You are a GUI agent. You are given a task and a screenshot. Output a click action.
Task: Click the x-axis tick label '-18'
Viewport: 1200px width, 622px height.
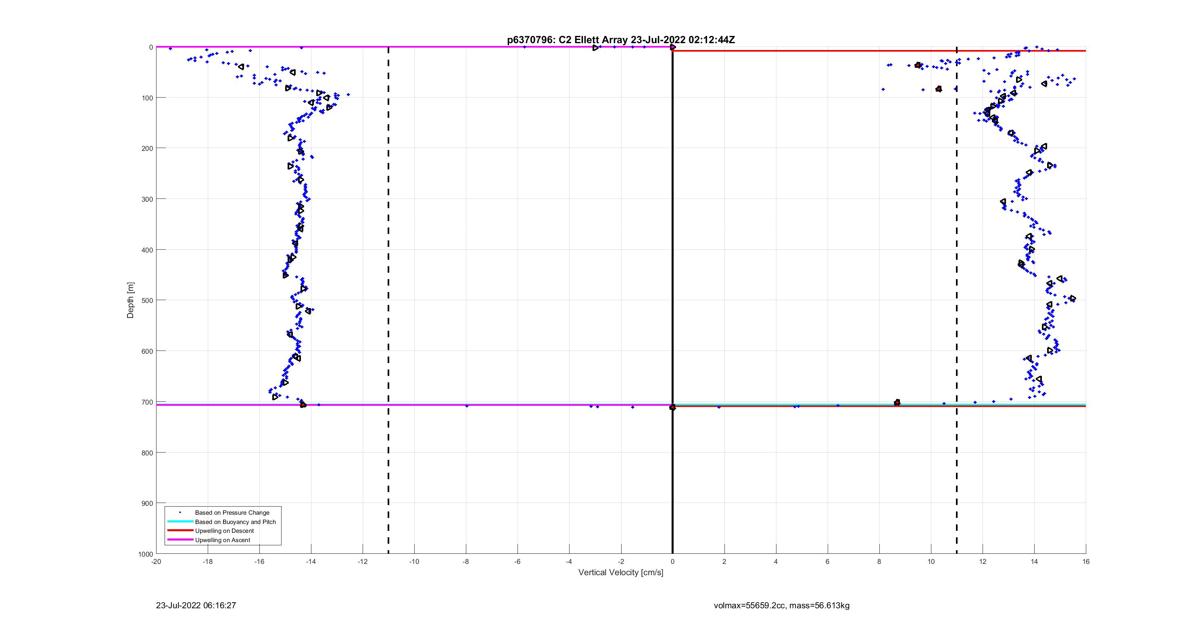(x=208, y=562)
